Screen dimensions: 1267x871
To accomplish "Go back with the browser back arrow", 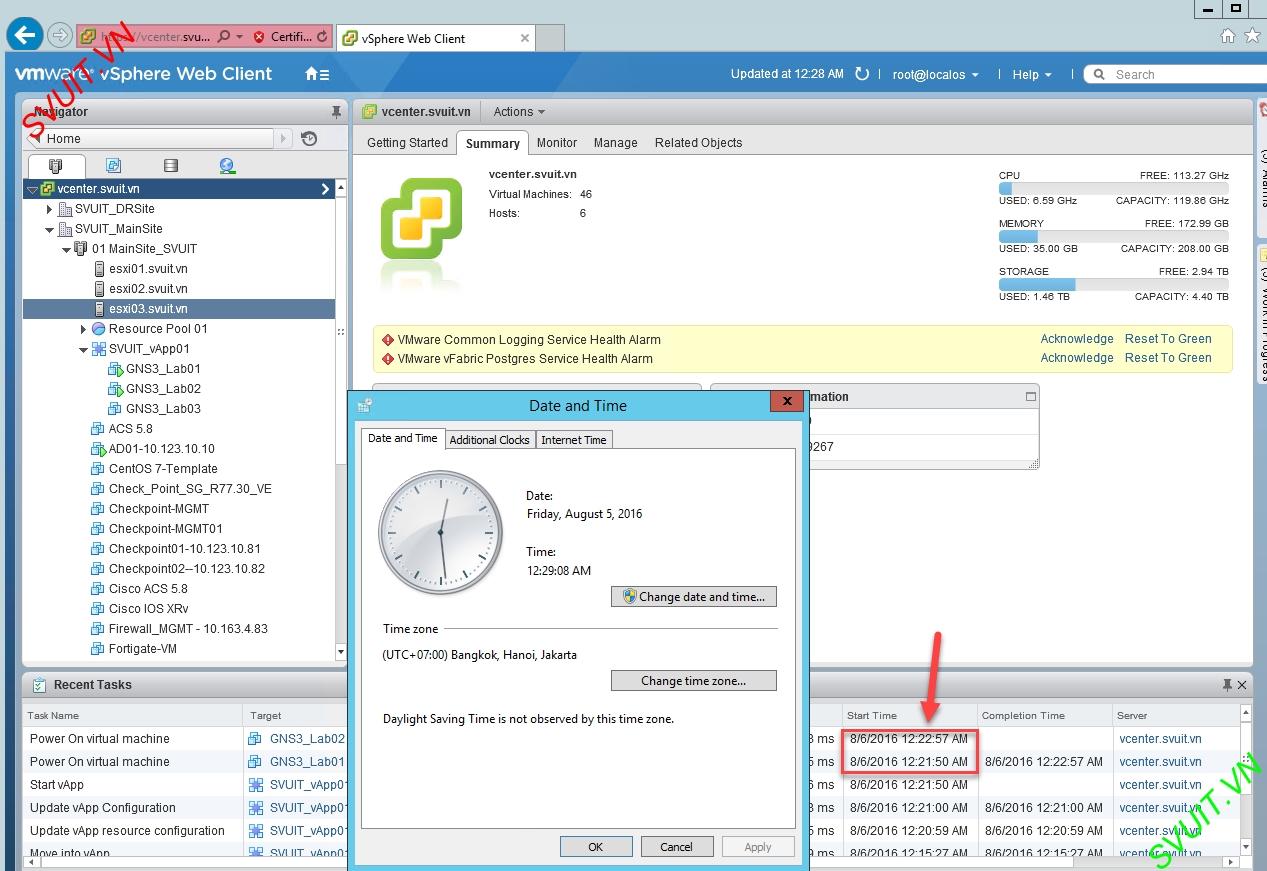I will [24, 35].
